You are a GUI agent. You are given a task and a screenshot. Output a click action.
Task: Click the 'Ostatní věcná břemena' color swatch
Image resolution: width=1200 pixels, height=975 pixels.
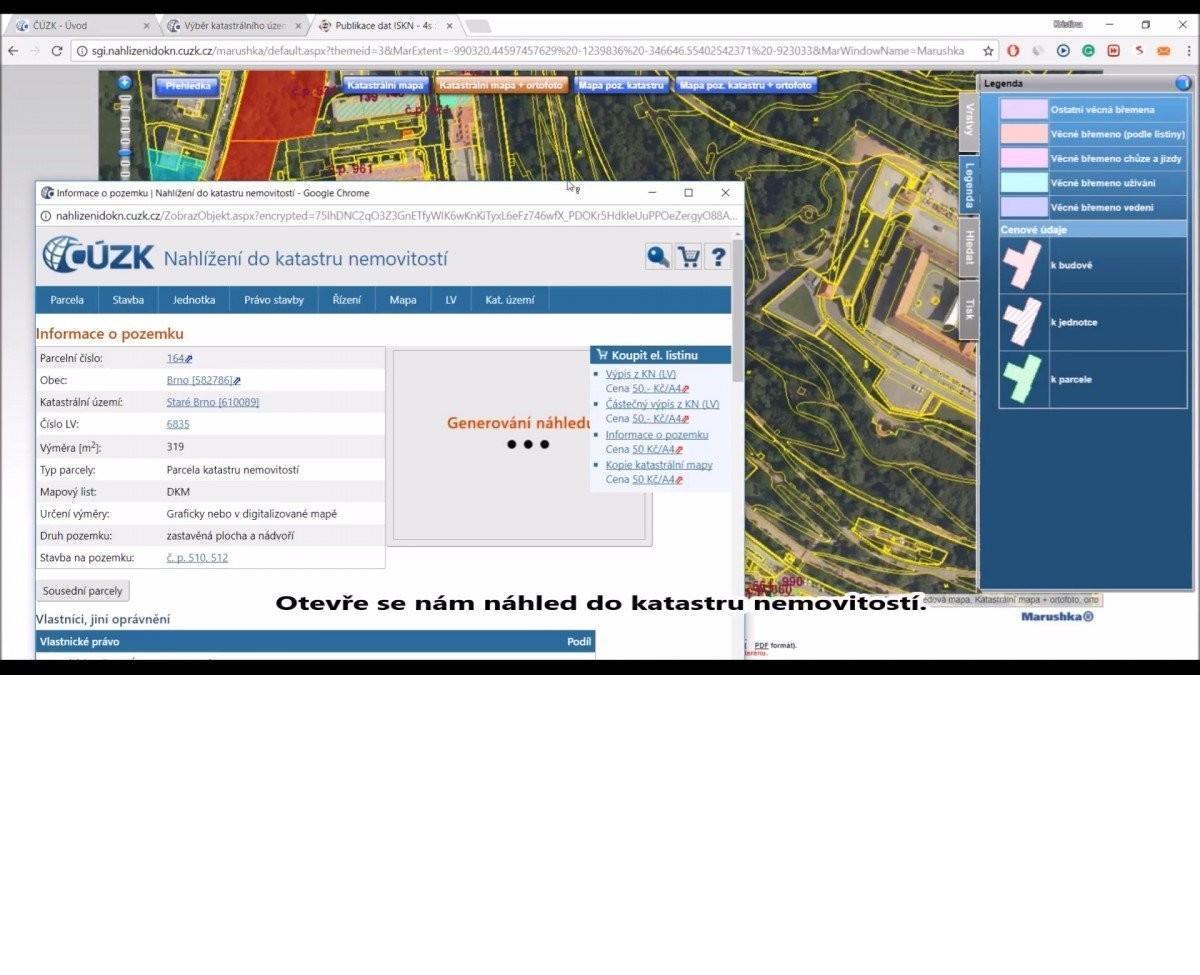(x=1024, y=109)
